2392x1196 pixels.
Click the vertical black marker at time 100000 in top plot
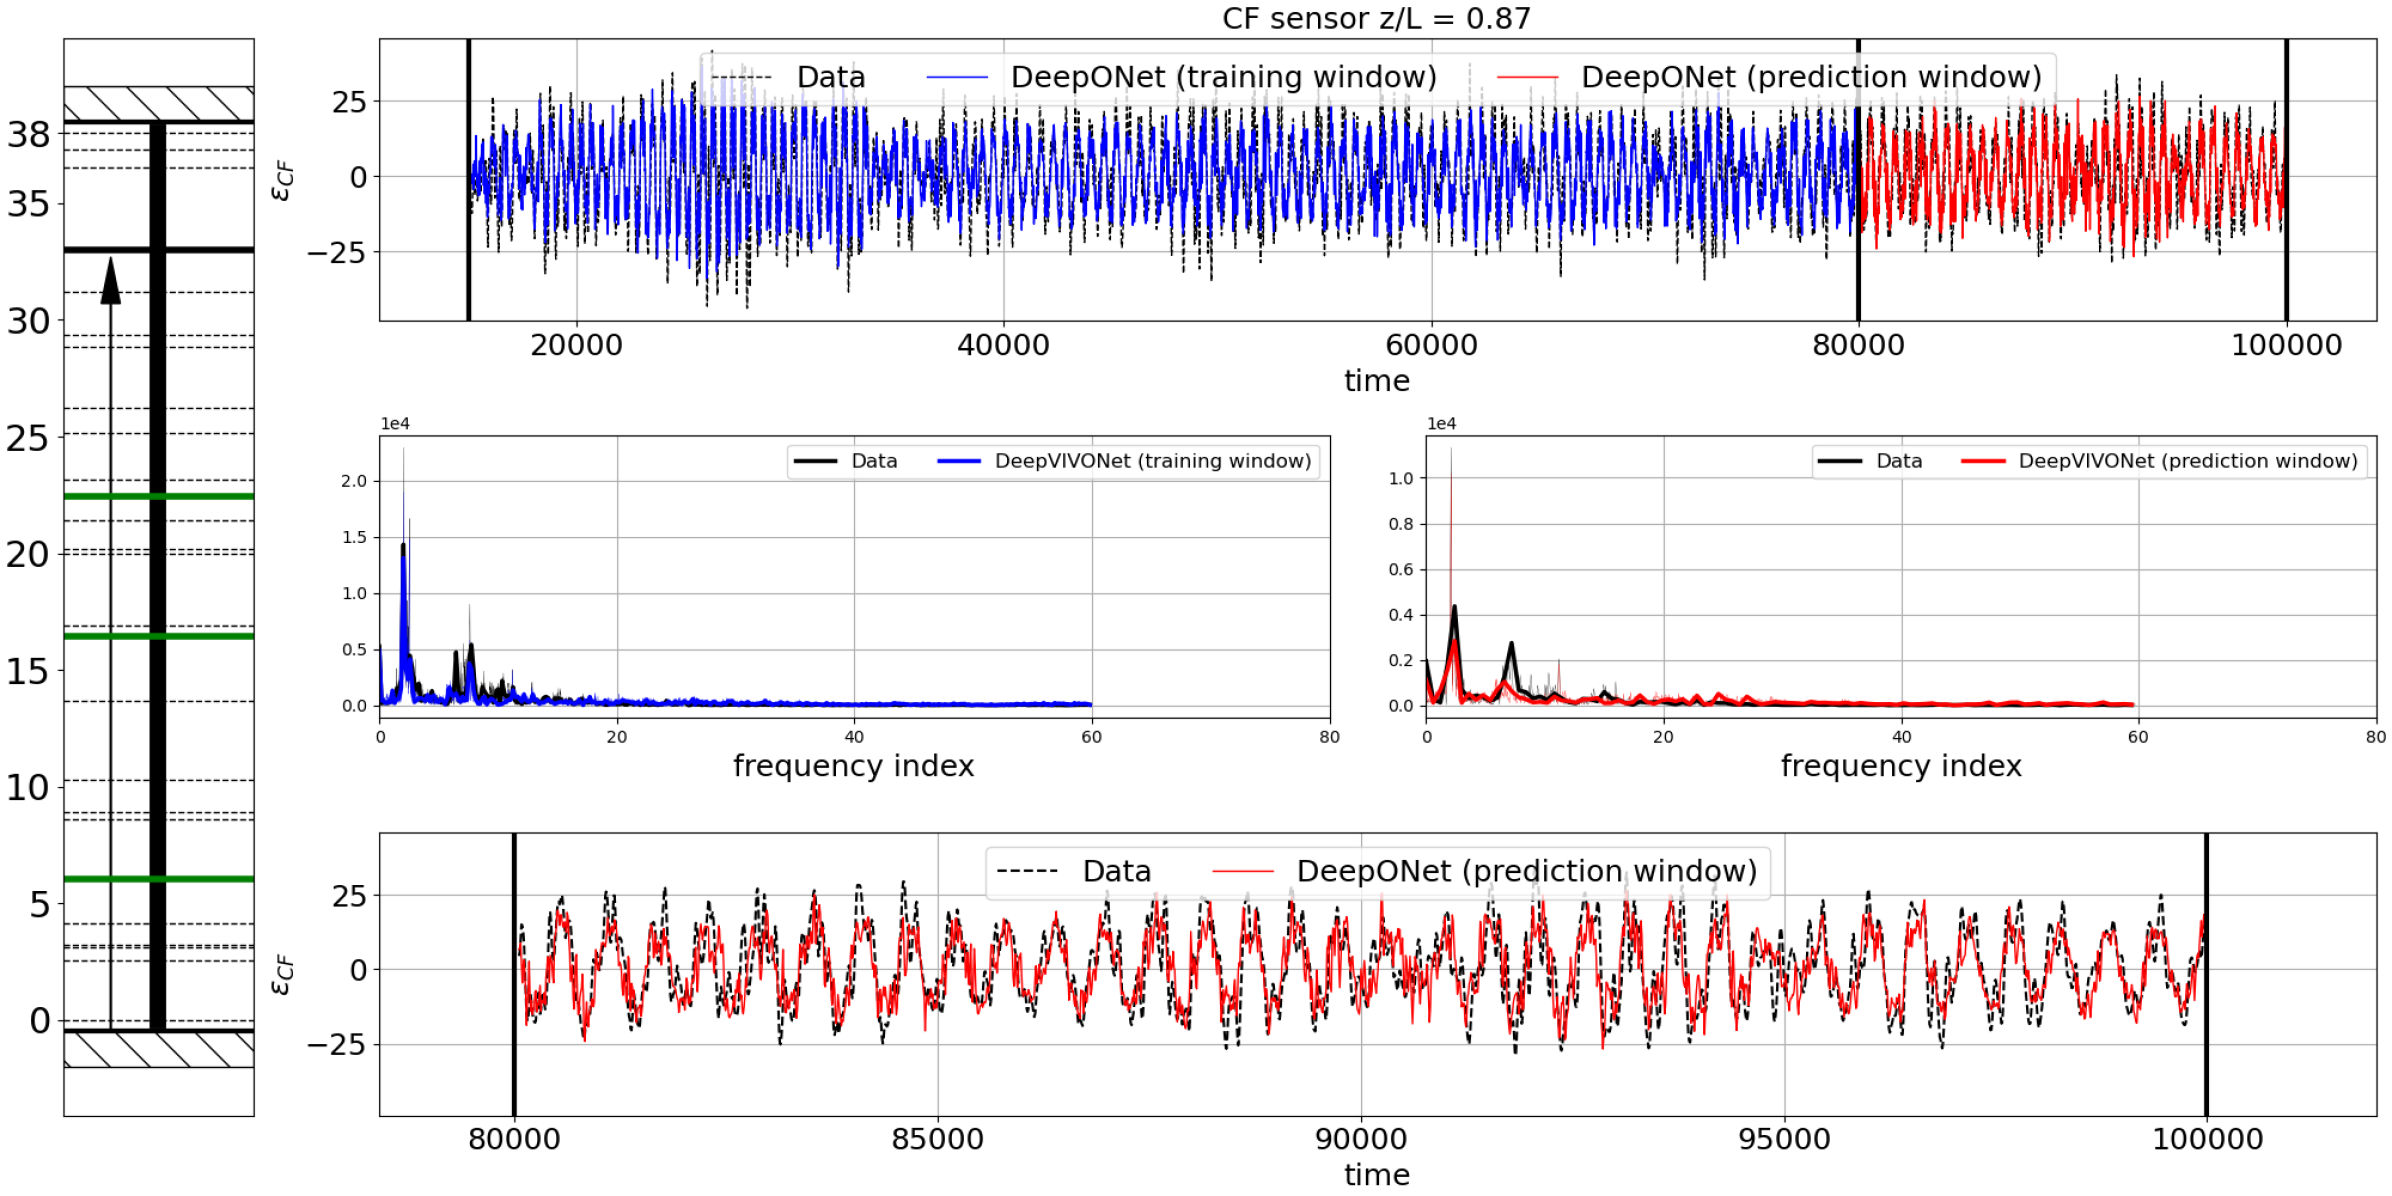tap(2286, 180)
